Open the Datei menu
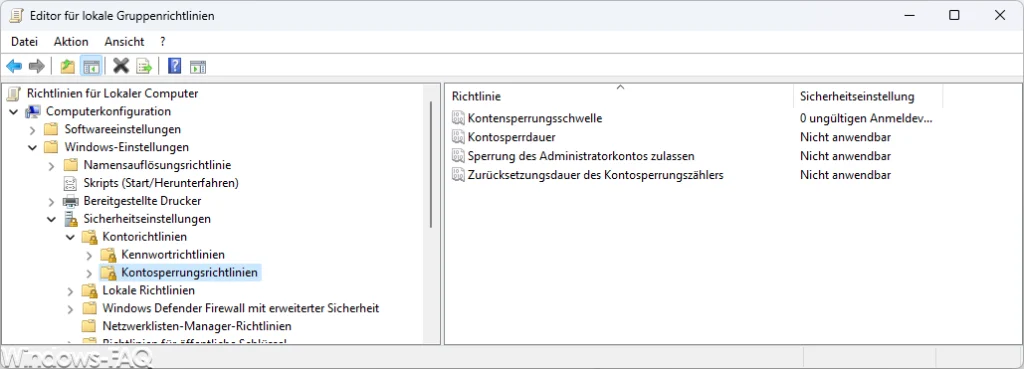This screenshot has height=369, width=1024. 25,41
